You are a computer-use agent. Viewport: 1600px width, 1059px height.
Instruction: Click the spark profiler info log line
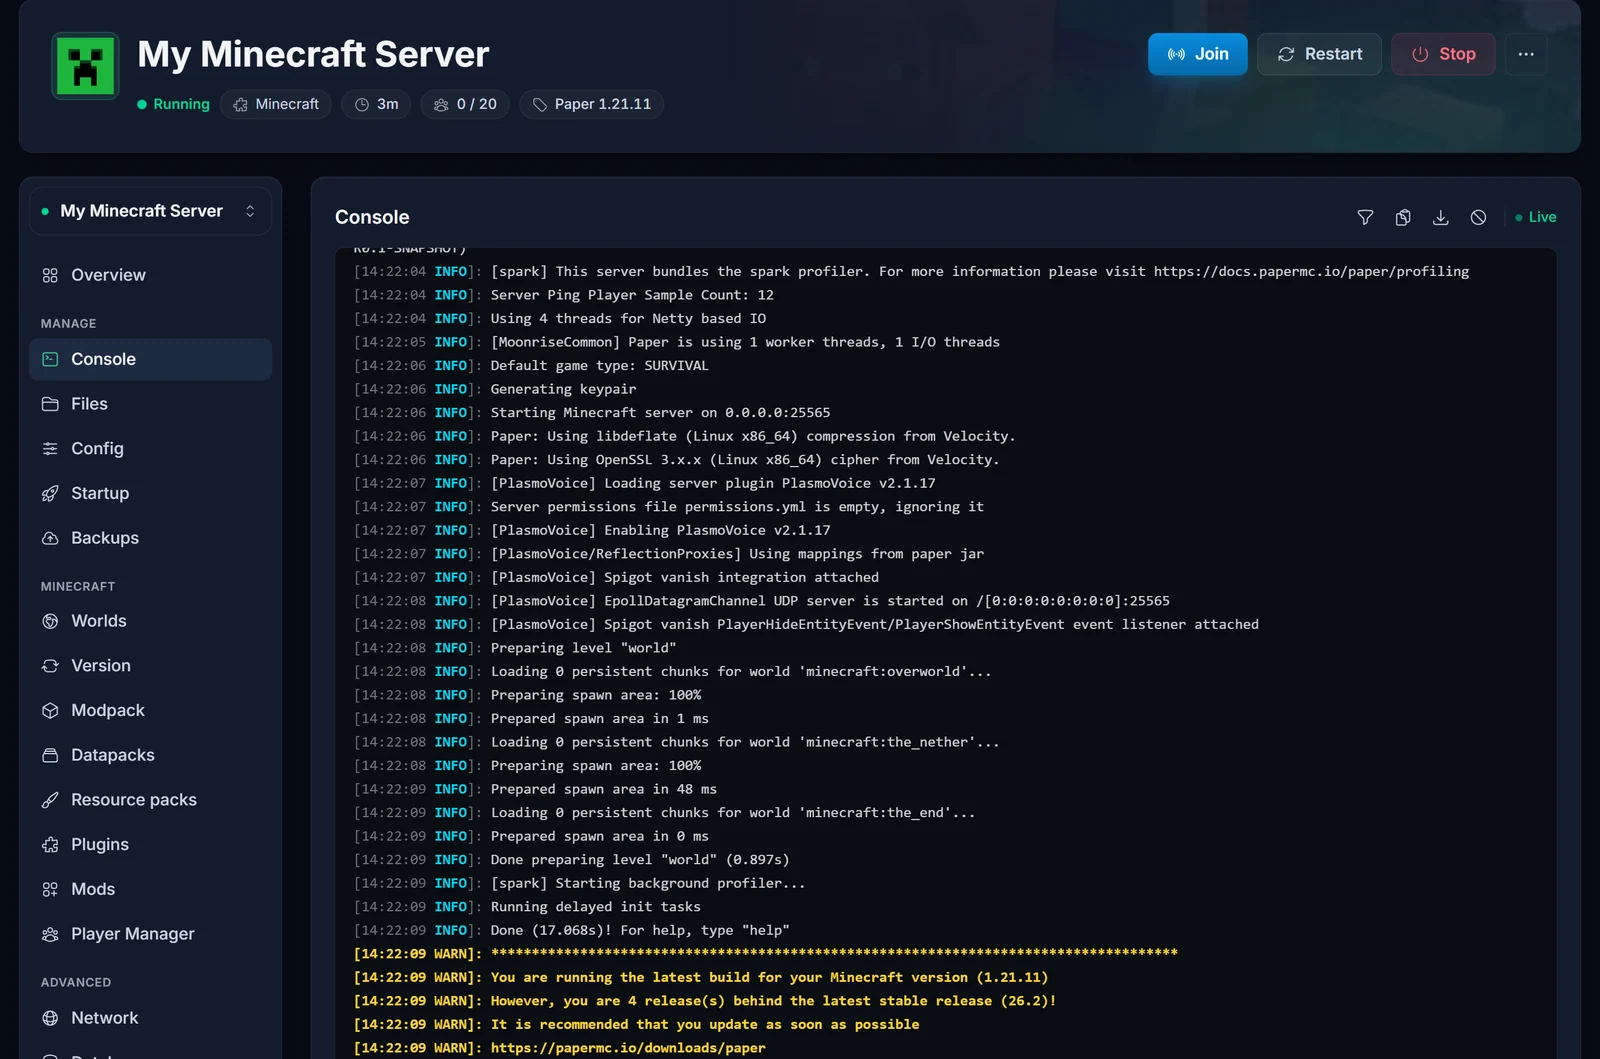tap(911, 271)
